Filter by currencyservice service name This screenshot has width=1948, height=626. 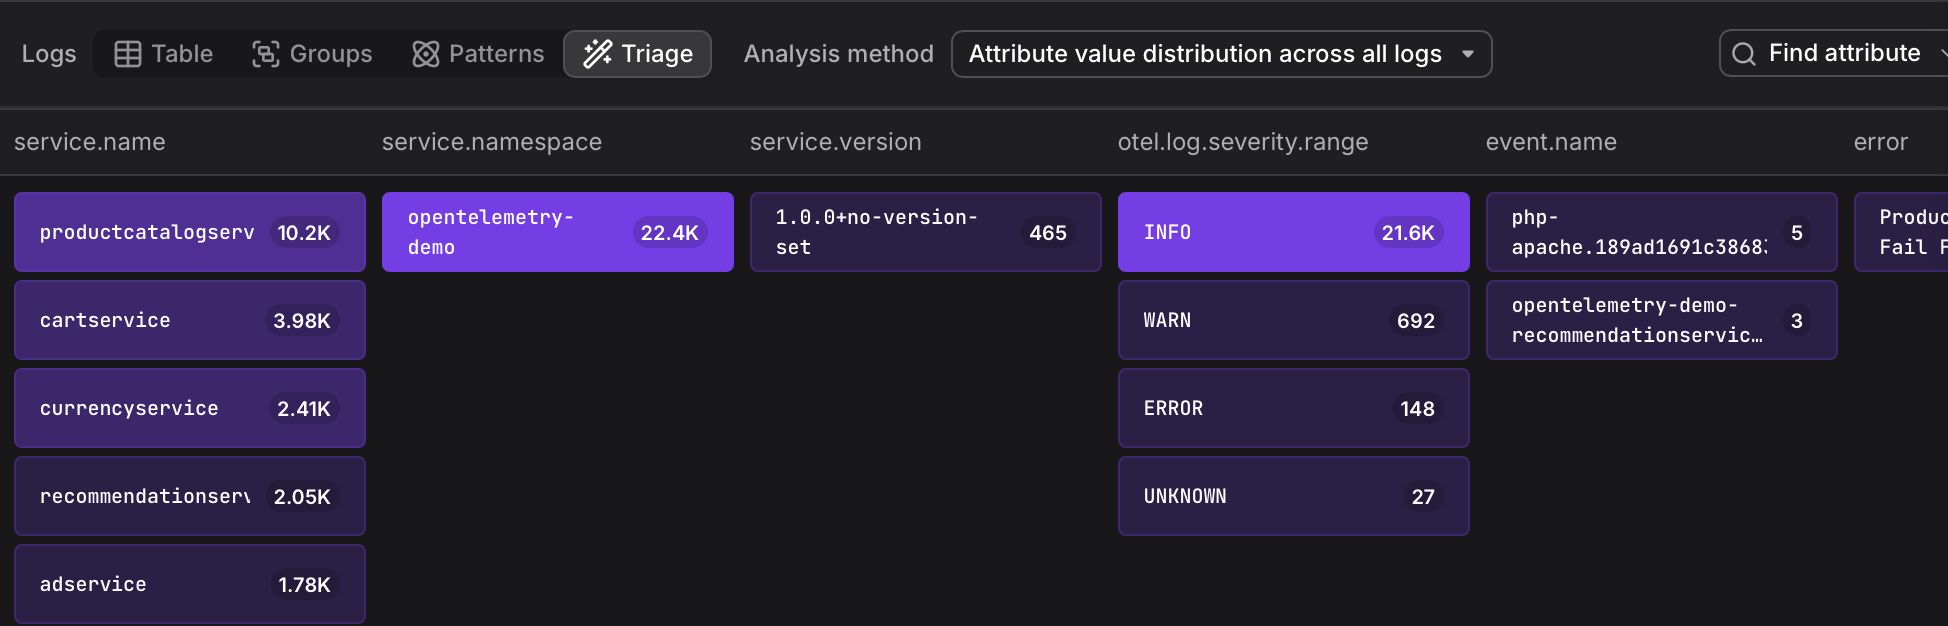(x=189, y=408)
